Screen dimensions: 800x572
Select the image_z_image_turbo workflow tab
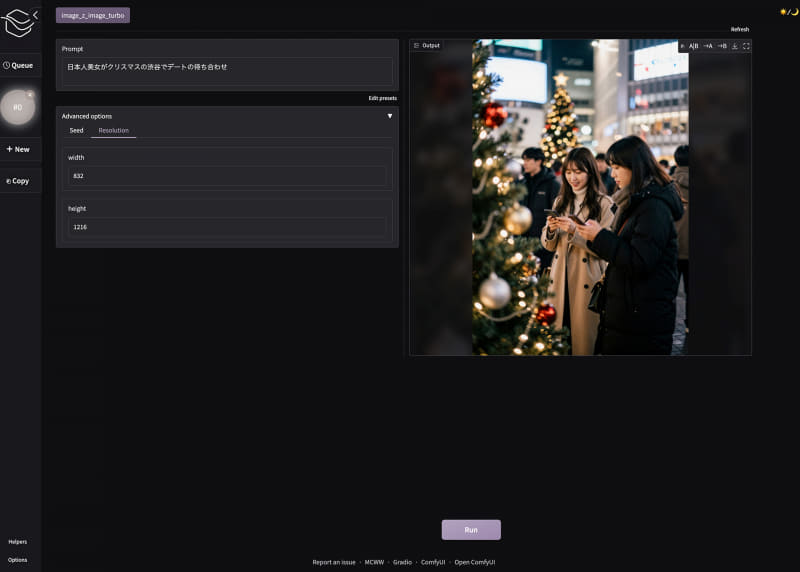[93, 15]
